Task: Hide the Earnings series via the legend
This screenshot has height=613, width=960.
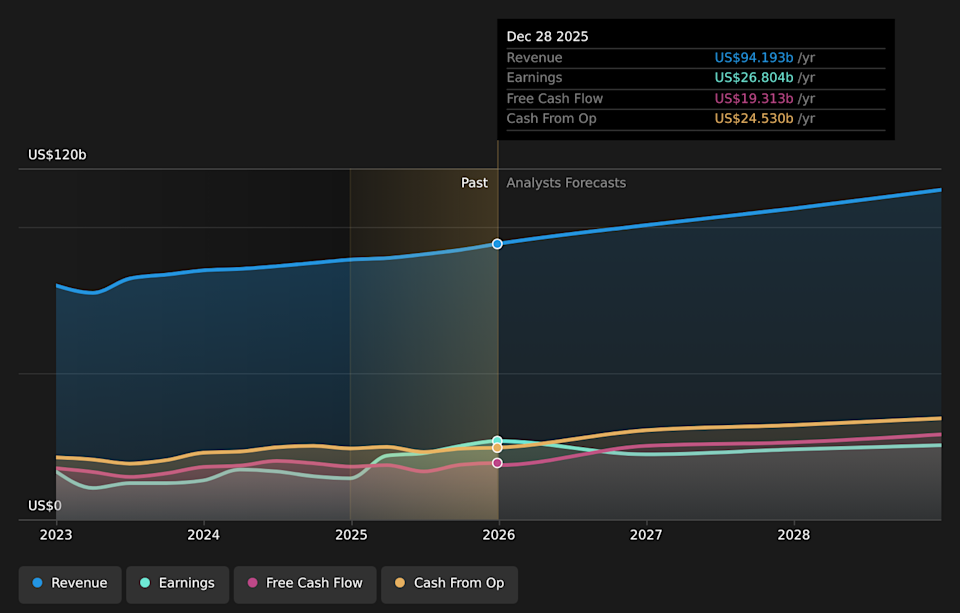Action: (177, 583)
